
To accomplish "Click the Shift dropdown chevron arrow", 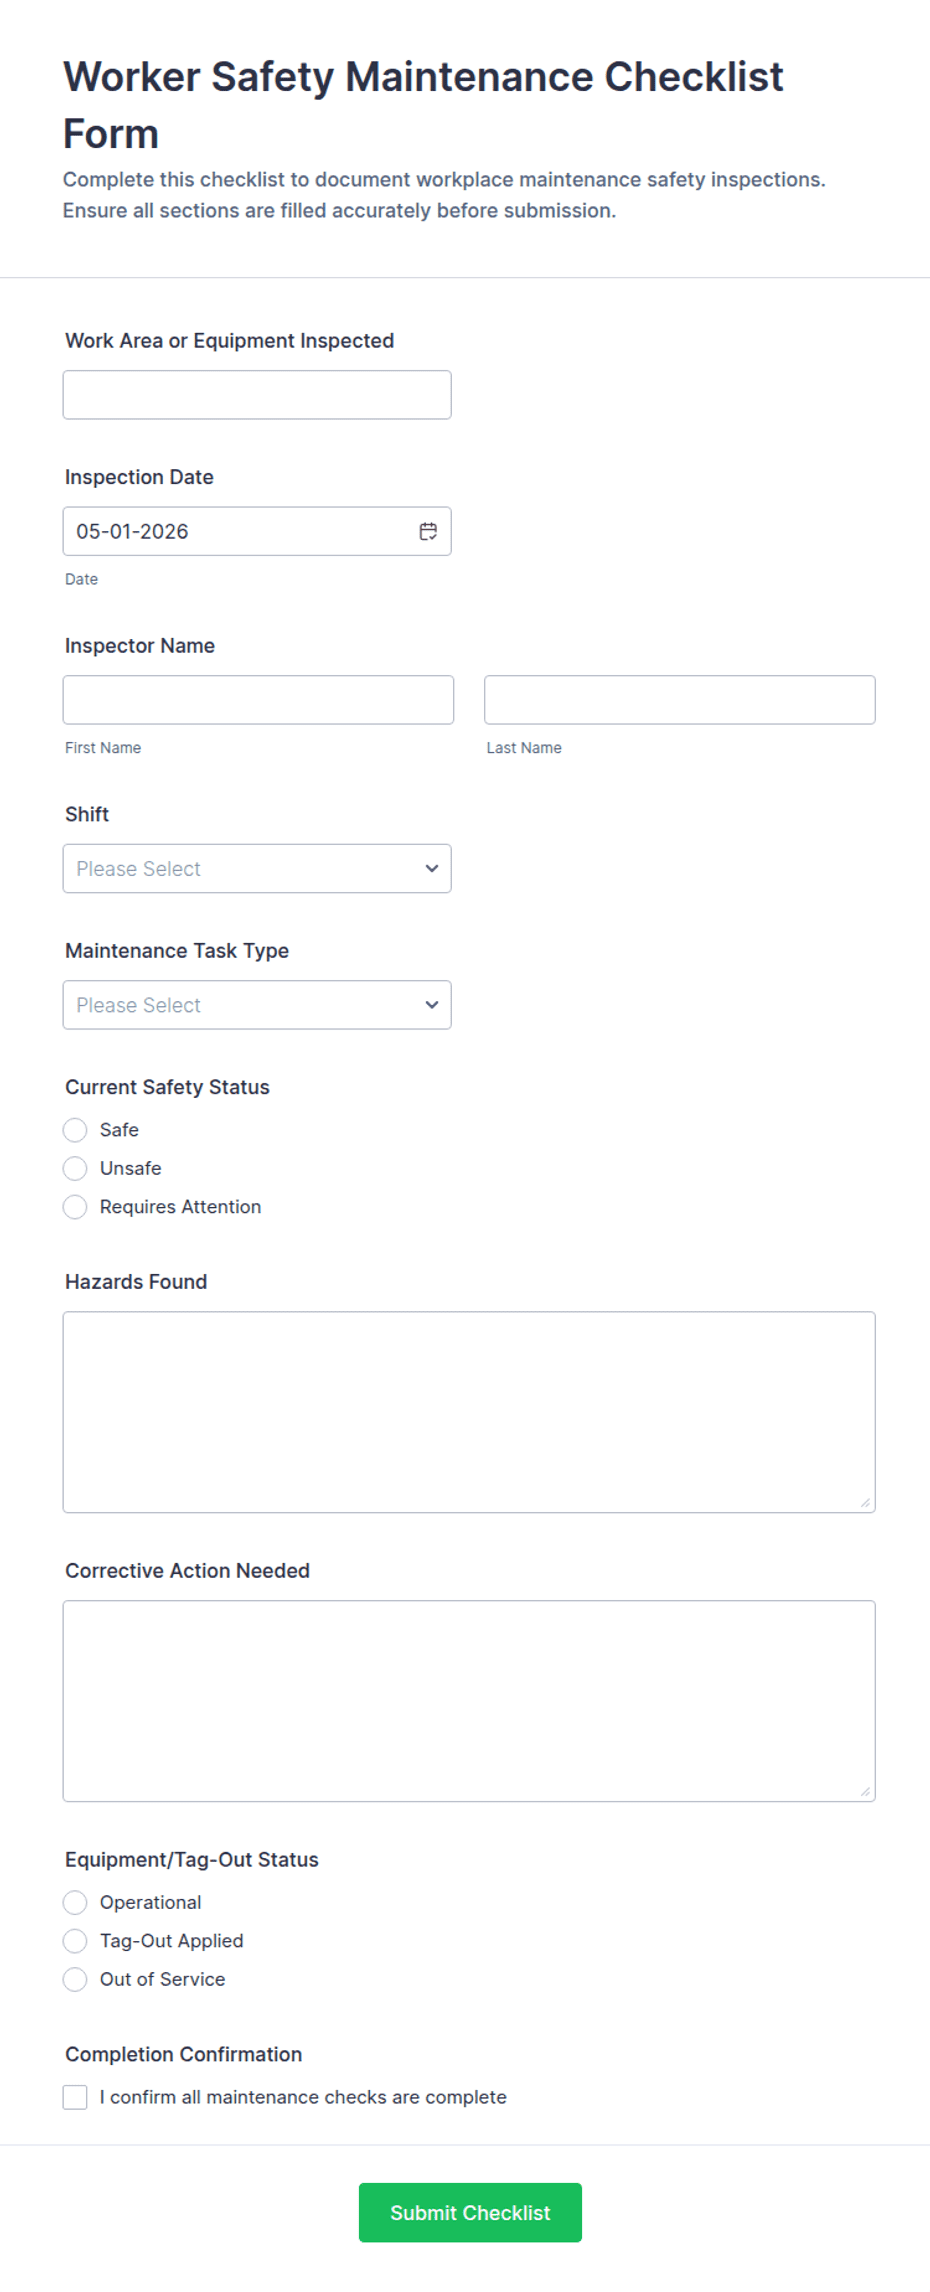I will tap(432, 868).
